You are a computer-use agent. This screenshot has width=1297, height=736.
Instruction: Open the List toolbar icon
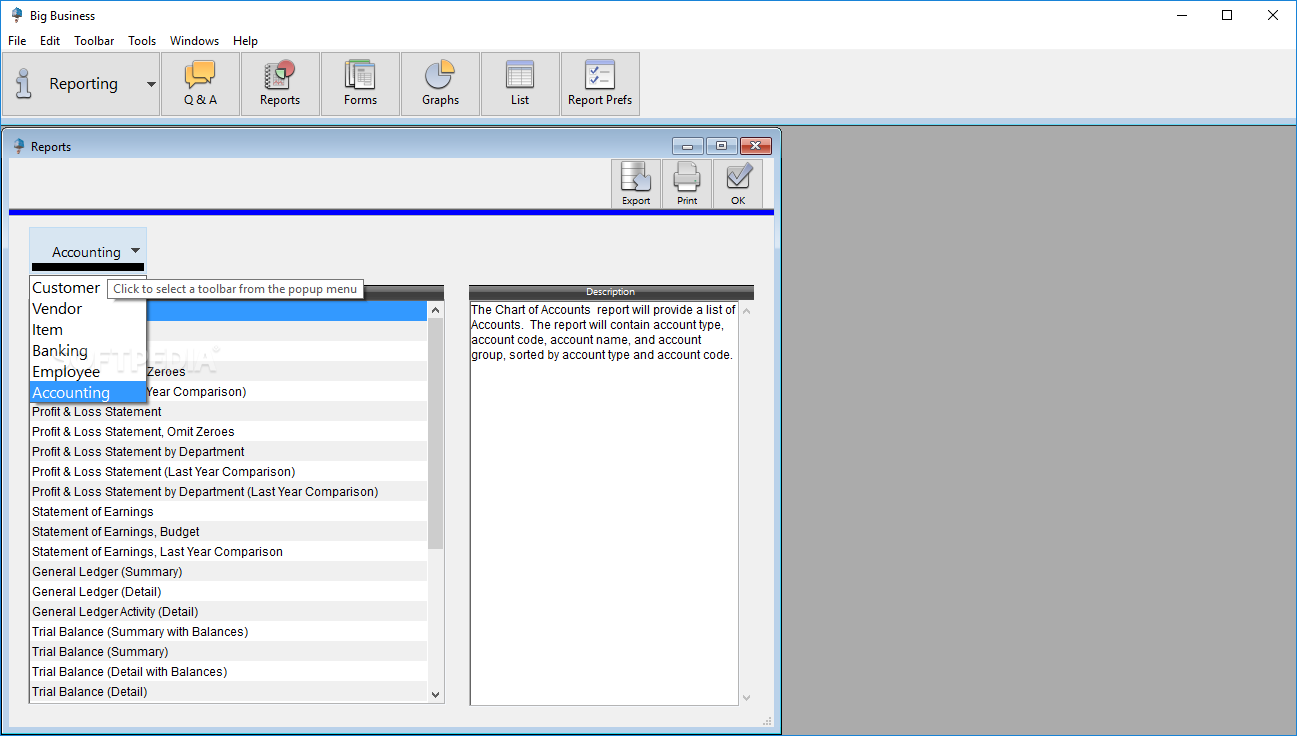click(x=520, y=84)
